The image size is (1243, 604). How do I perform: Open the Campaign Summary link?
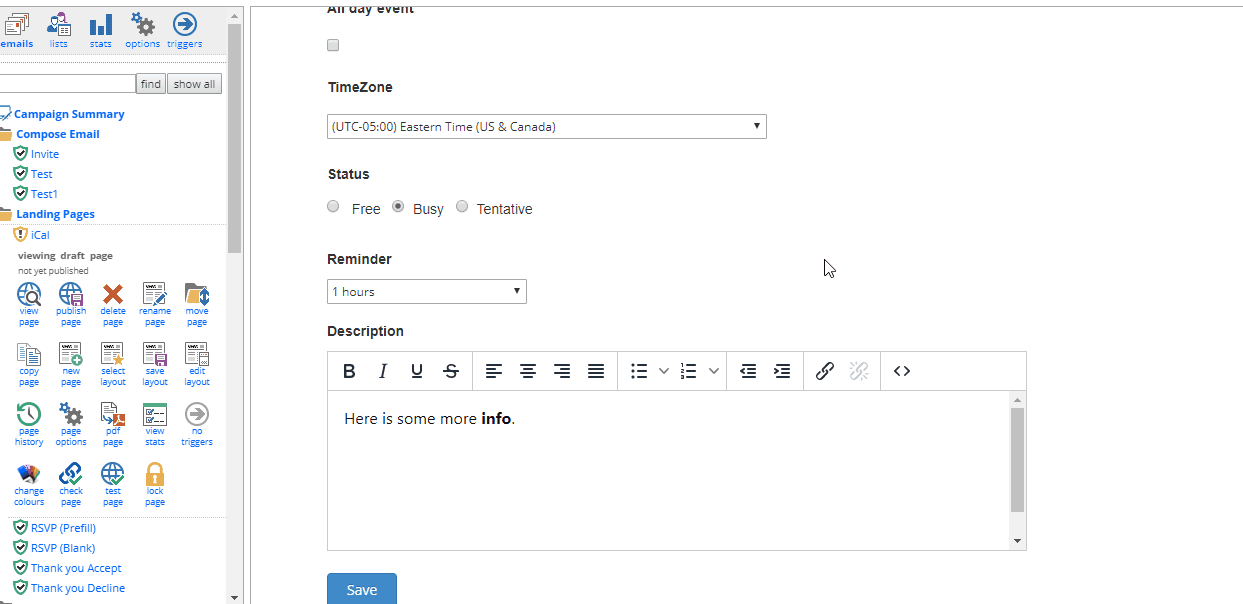coord(69,114)
